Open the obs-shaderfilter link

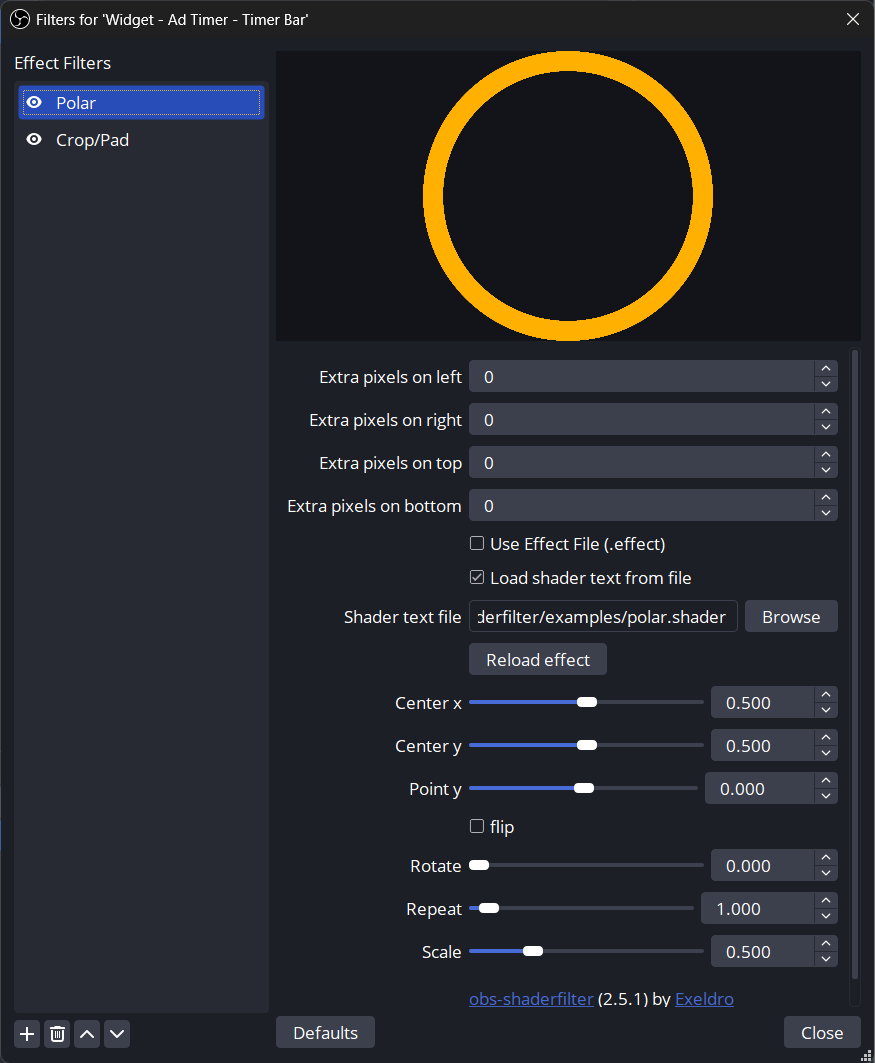531,999
